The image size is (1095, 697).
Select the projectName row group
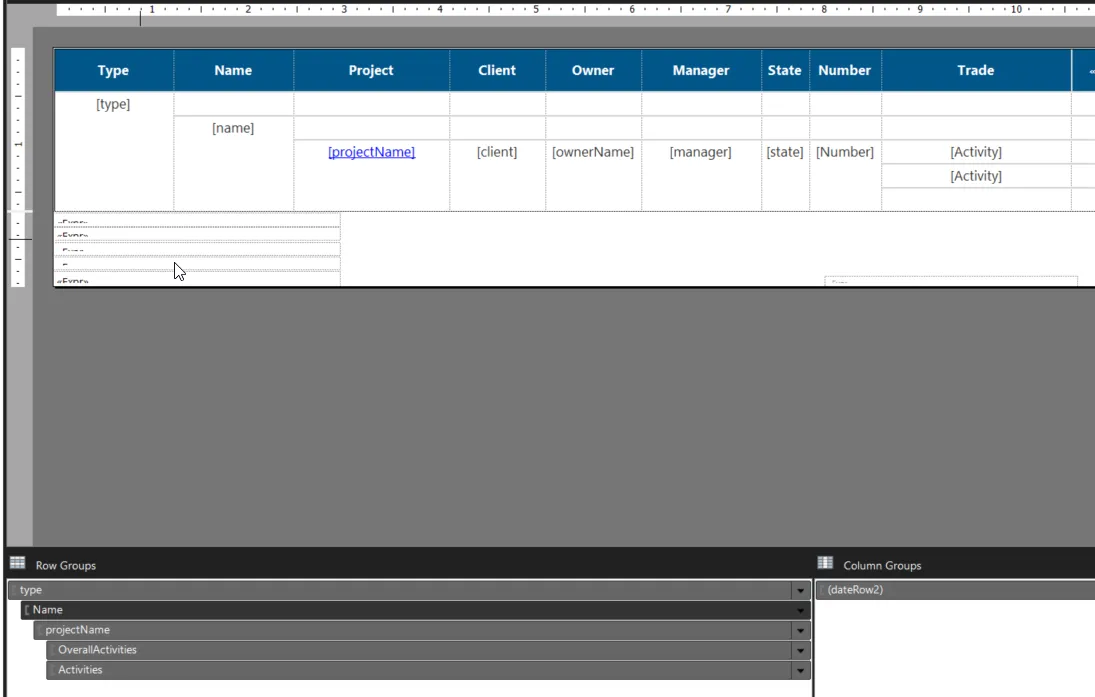[x=413, y=630]
